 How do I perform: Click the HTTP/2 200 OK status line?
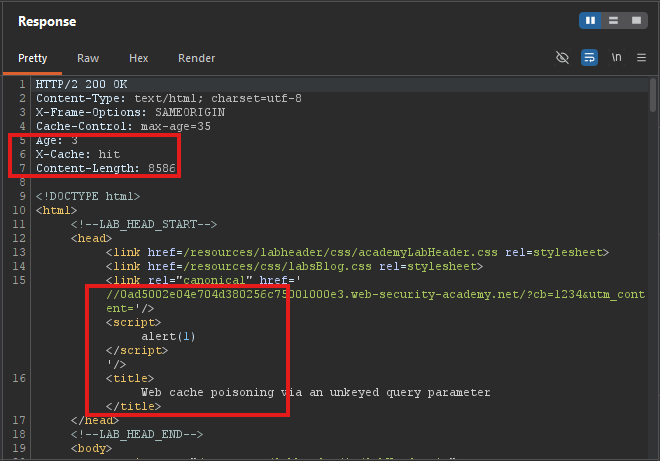(81, 84)
